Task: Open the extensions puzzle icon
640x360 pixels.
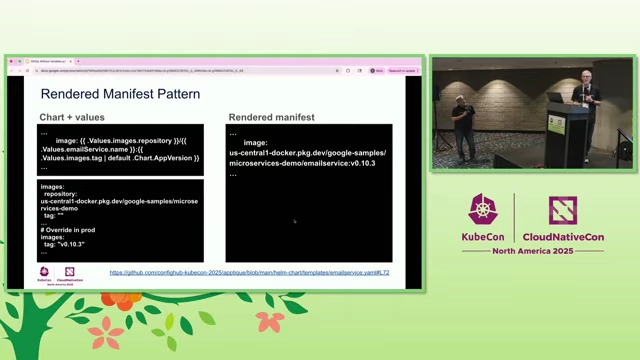Action: click(348, 71)
